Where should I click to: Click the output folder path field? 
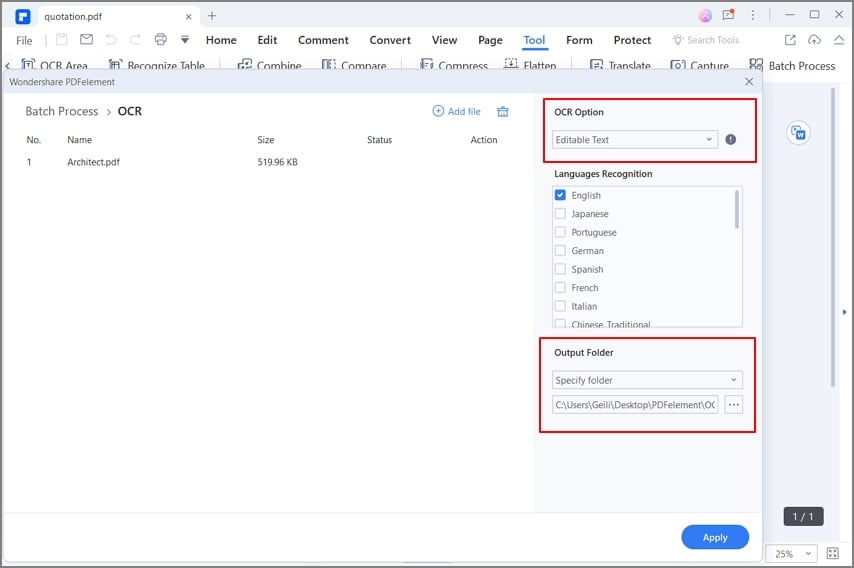635,405
